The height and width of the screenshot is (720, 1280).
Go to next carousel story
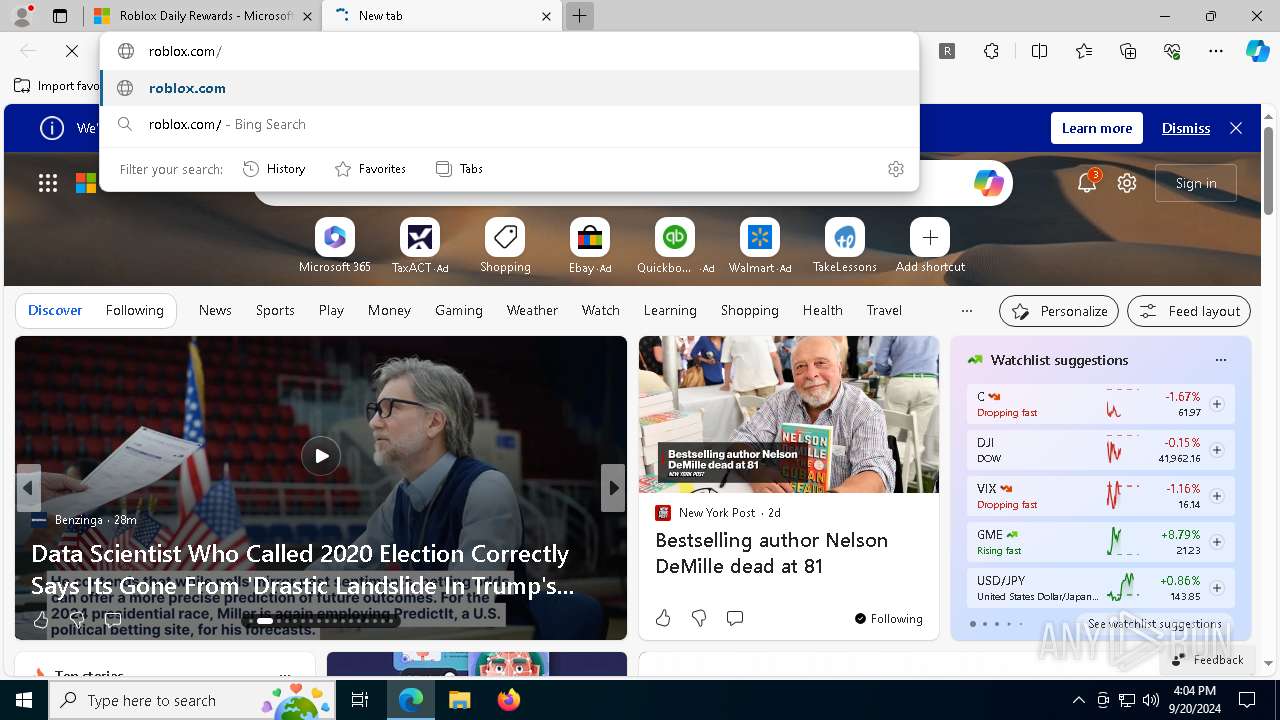[x=613, y=488]
